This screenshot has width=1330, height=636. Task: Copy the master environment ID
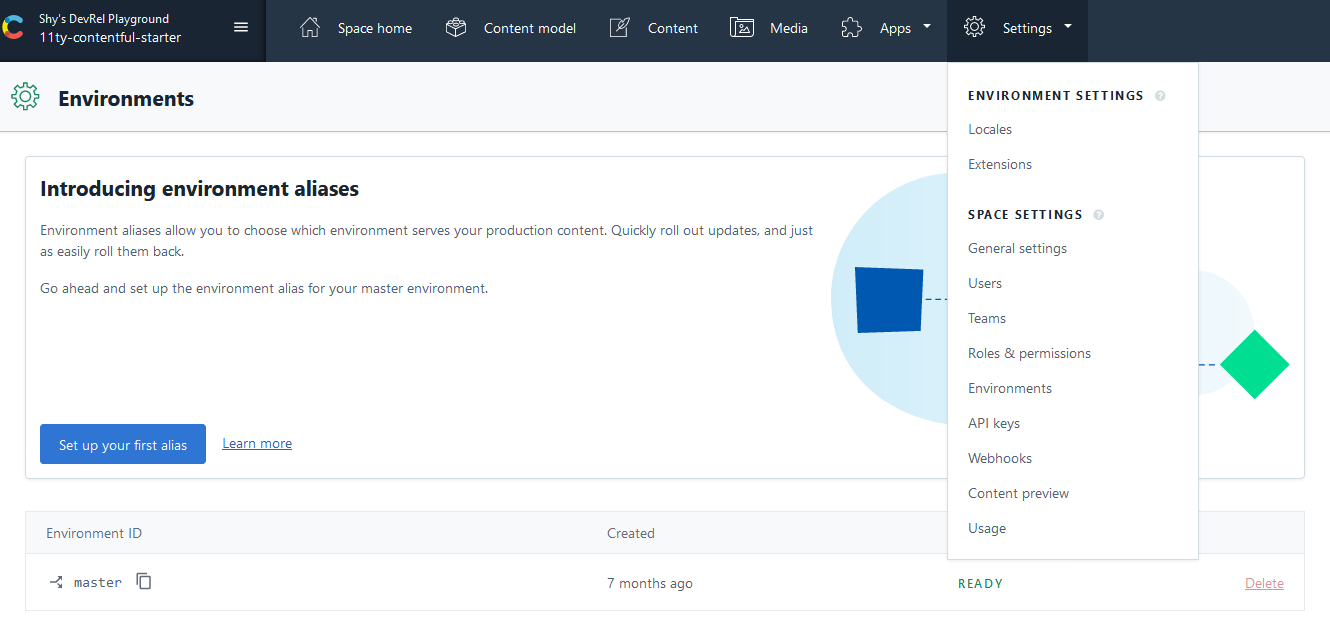[144, 581]
